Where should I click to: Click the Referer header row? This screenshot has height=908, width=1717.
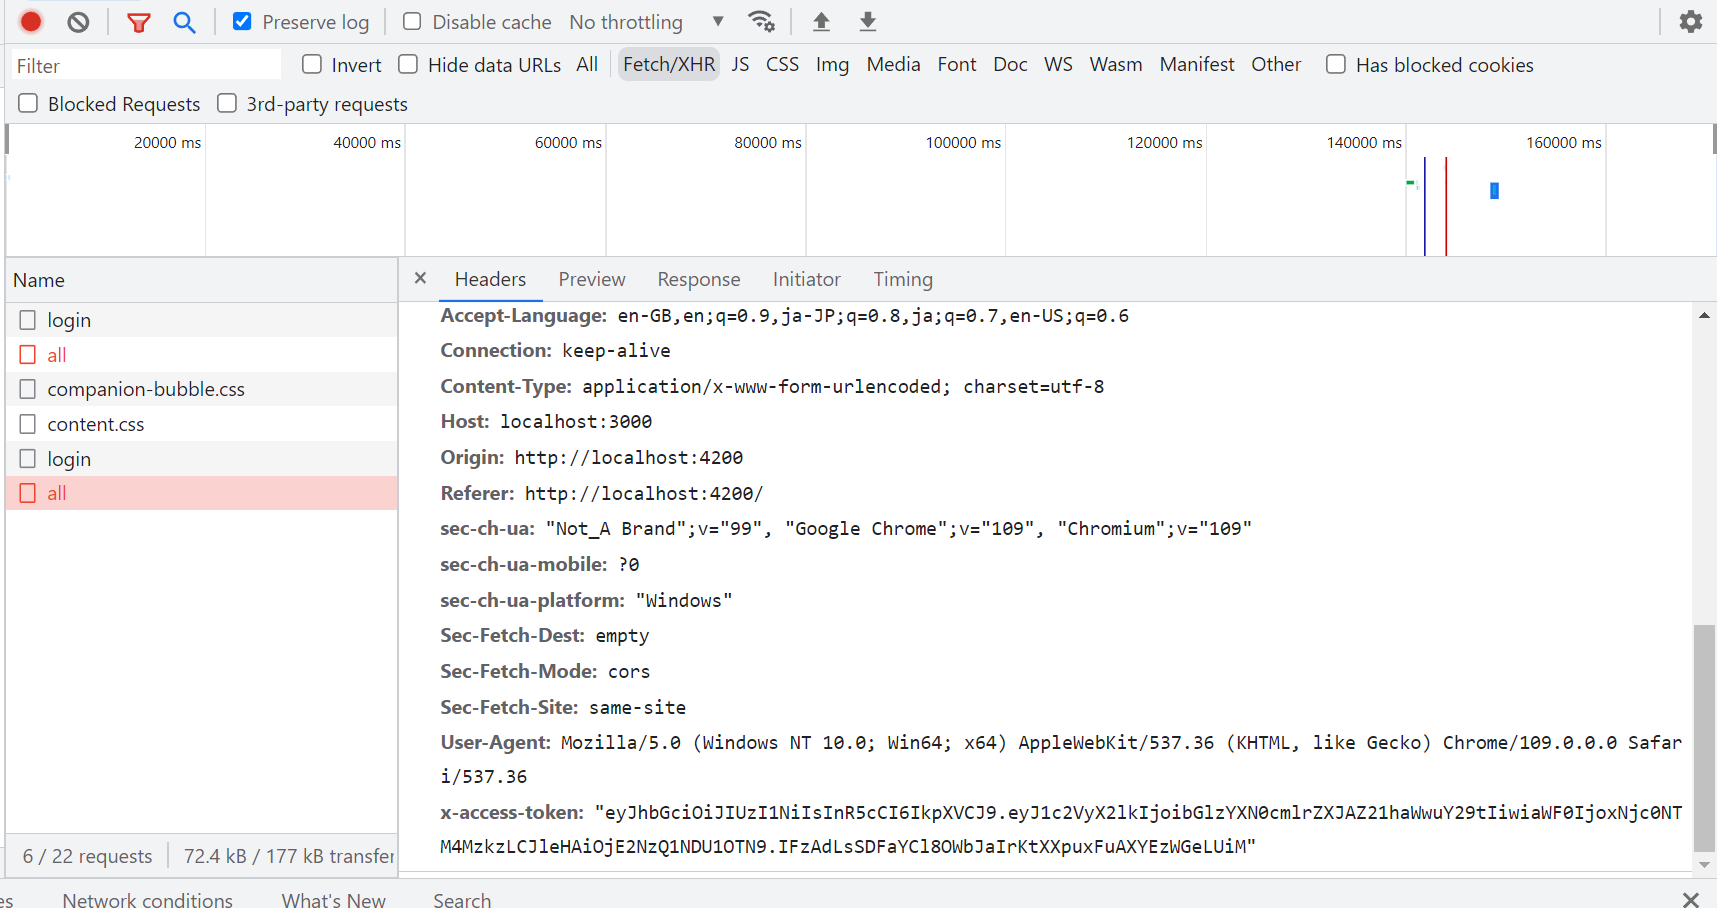click(x=601, y=493)
